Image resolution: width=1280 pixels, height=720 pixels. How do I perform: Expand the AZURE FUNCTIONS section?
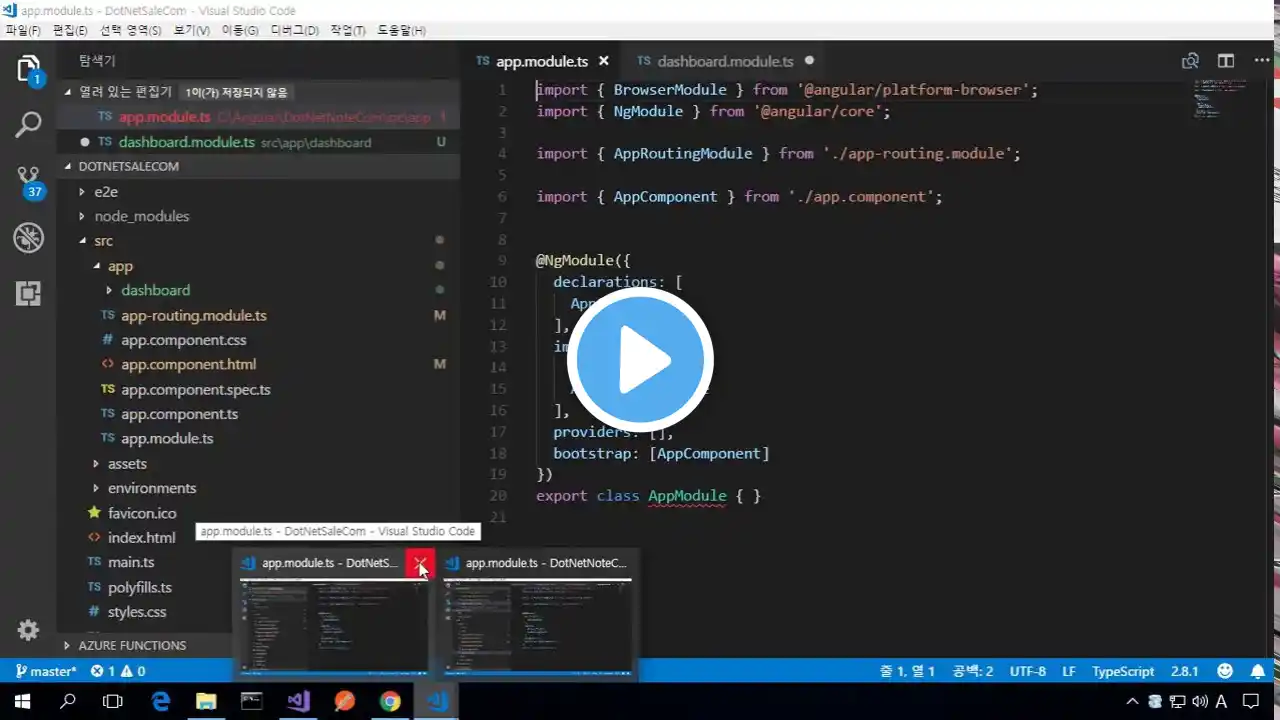click(x=132, y=645)
